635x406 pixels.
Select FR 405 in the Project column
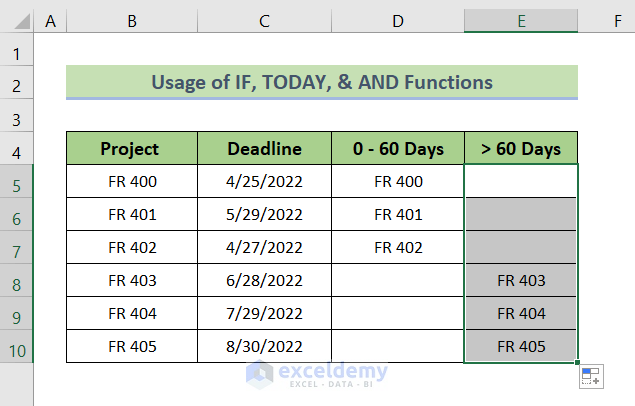[130, 347]
